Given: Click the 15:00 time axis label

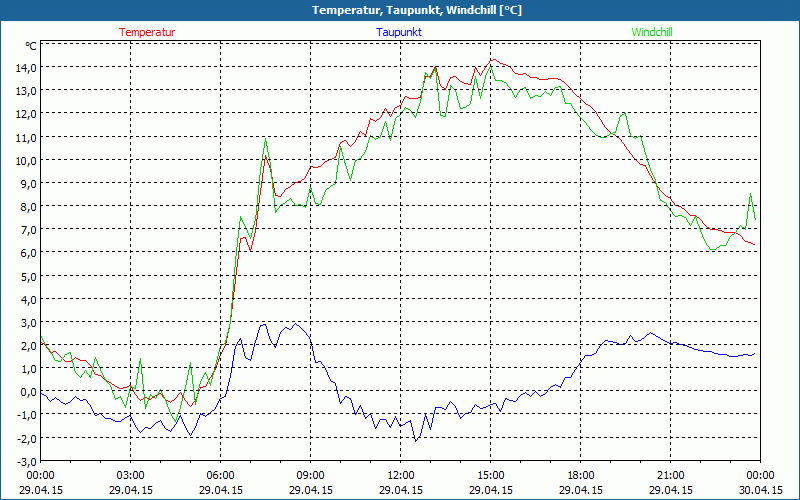Looking at the screenshot, I should 491,476.
